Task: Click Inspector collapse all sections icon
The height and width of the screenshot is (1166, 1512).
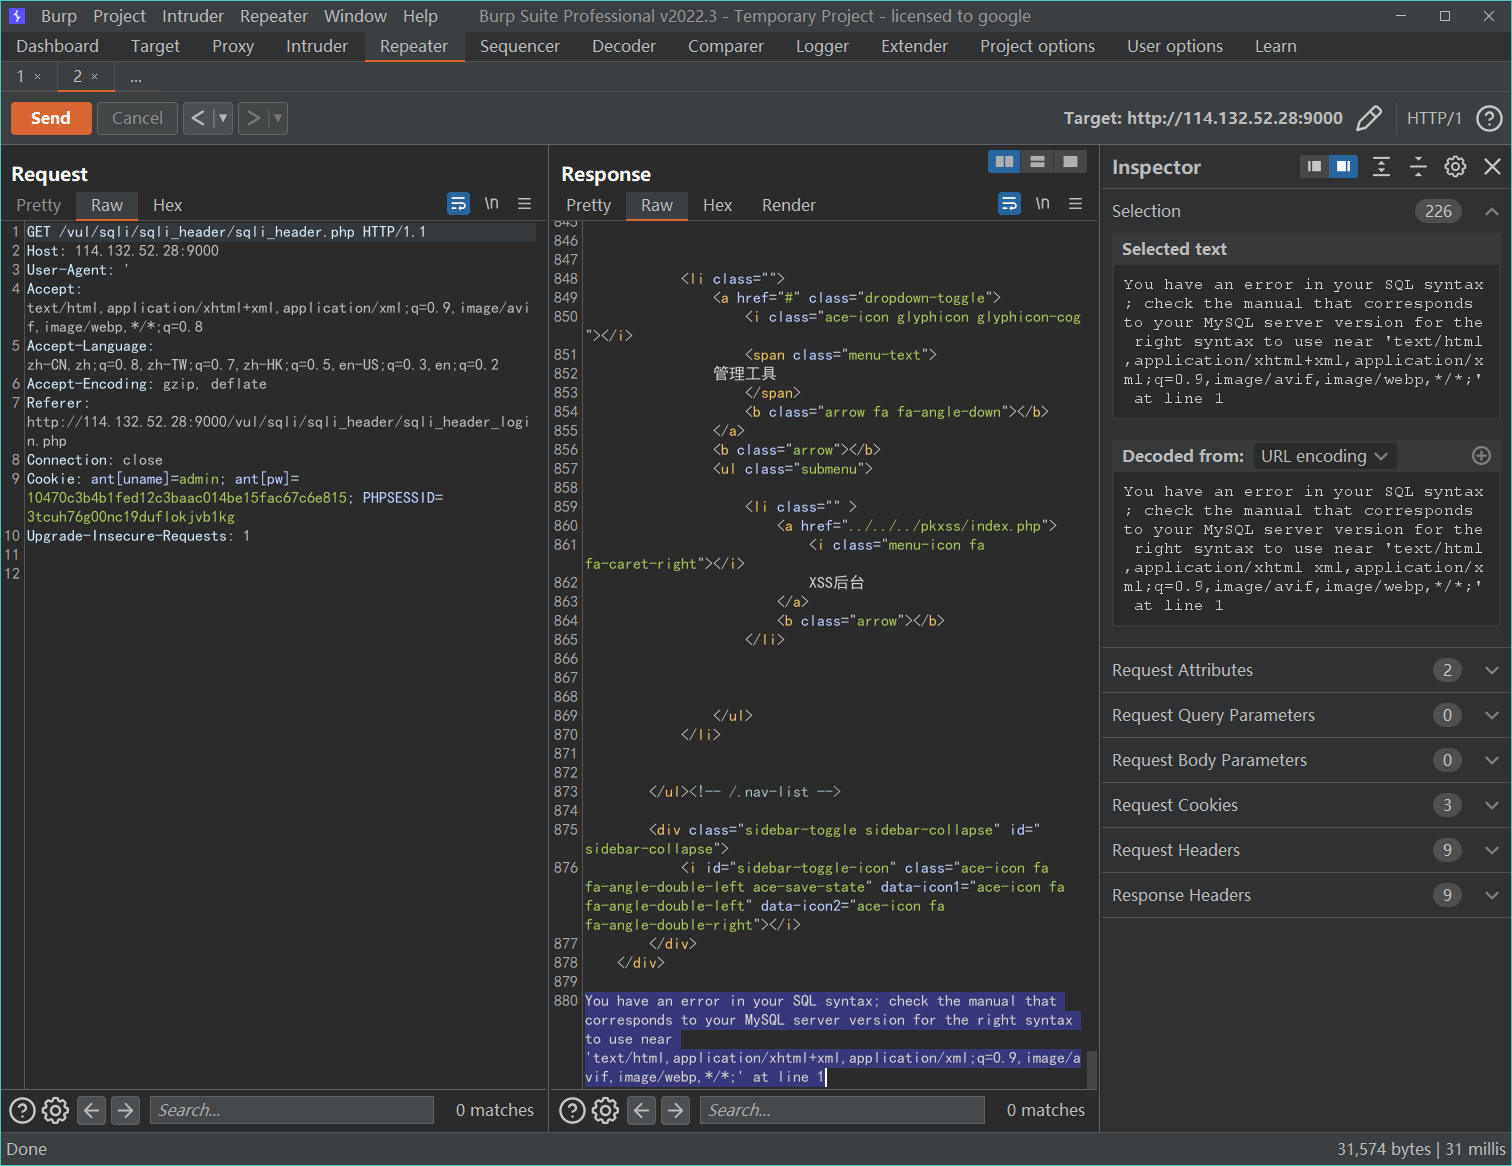Action: (x=1418, y=167)
